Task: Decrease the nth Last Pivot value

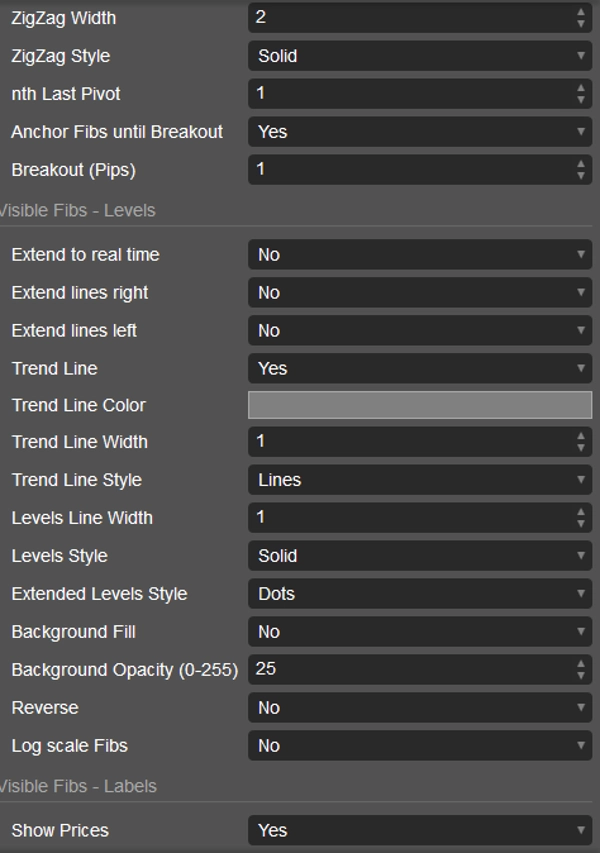Action: pos(581,99)
